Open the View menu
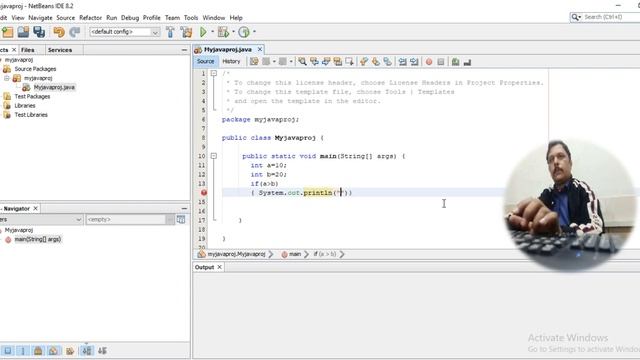640x360 pixels. 18,18
